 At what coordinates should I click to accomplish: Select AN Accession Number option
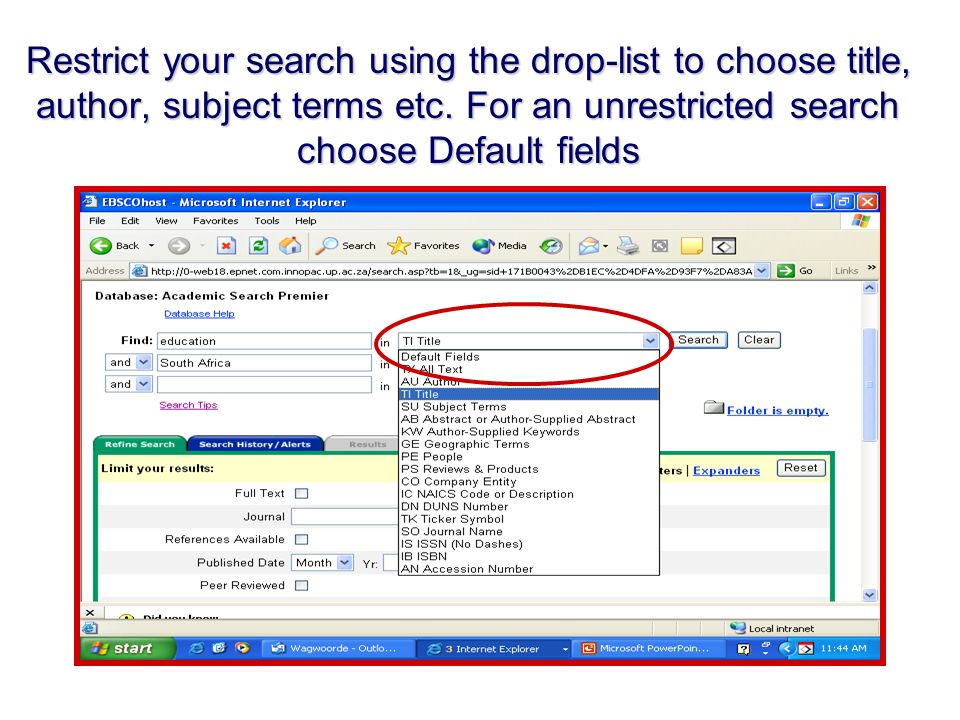[x=529, y=569]
